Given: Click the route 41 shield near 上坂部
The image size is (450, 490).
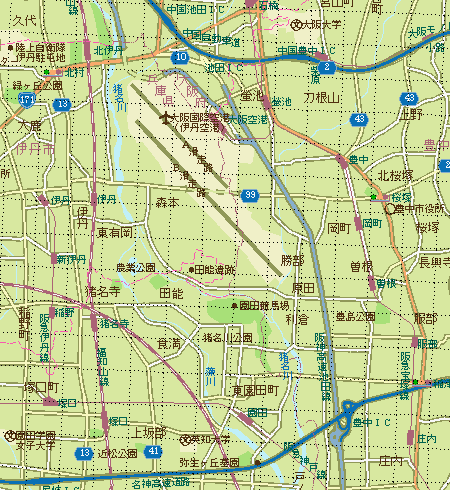Looking at the screenshot, I should point(153,451).
